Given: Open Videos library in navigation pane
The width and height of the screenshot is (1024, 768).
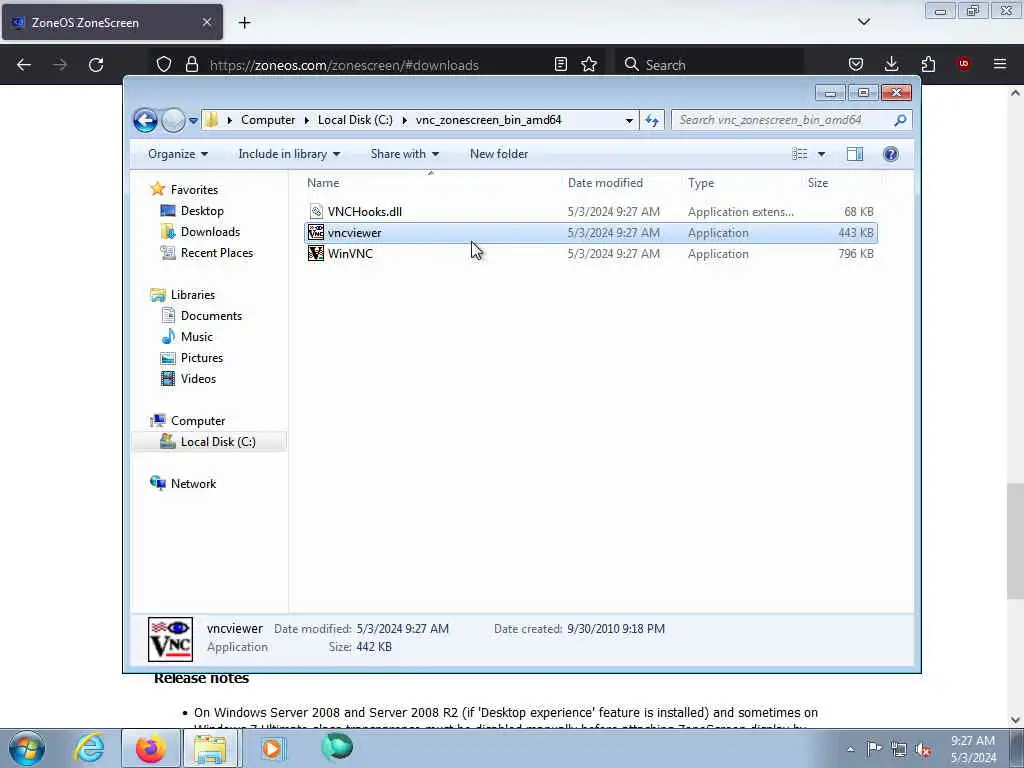Looking at the screenshot, I should pyautogui.click(x=198, y=379).
